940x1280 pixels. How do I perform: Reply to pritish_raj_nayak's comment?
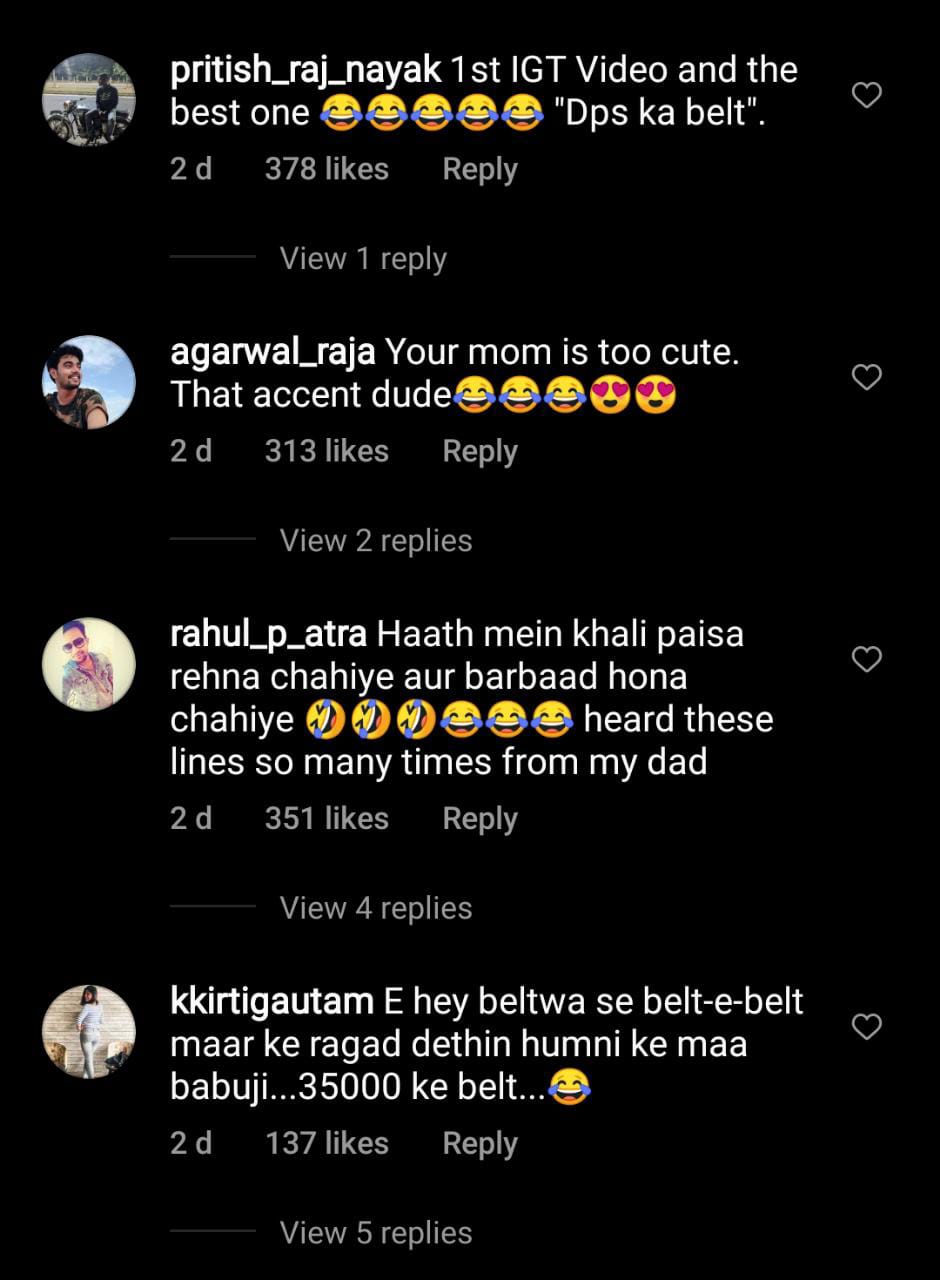480,170
